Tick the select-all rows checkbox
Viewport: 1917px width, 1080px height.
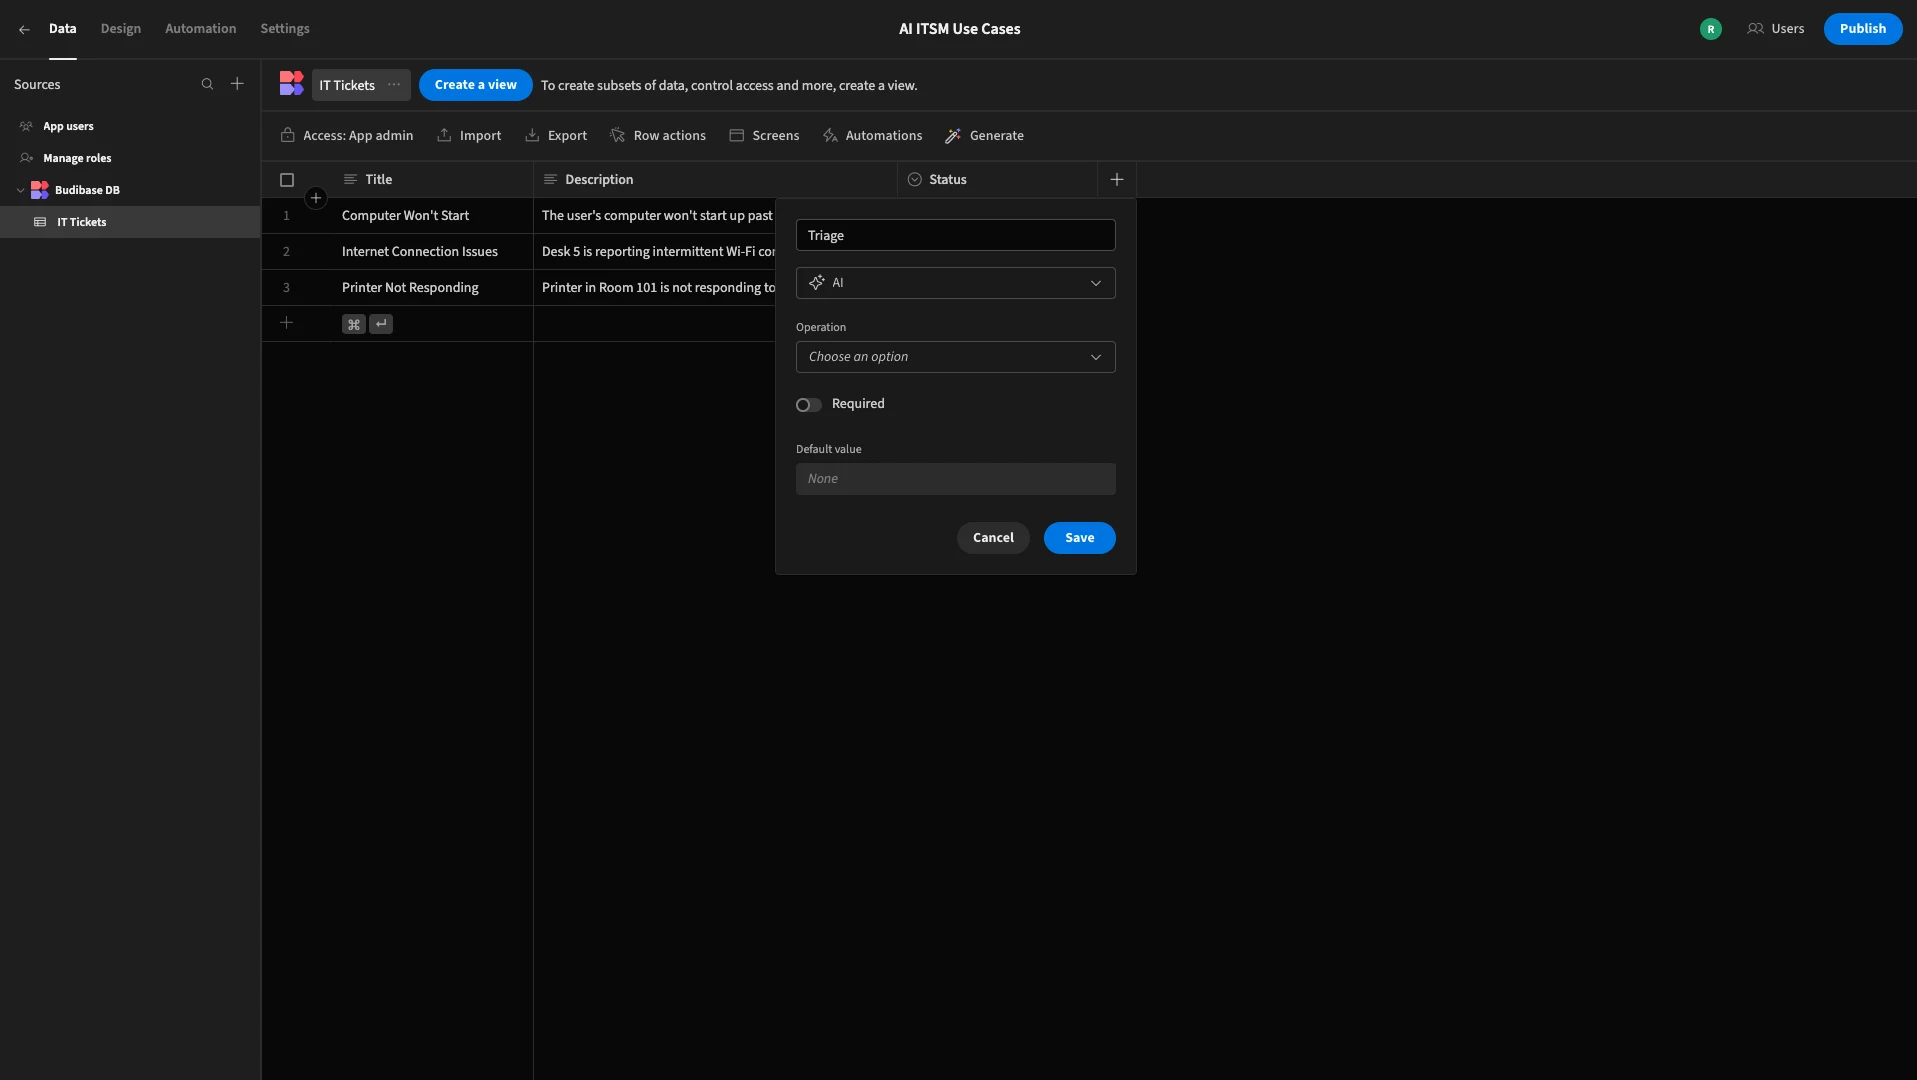tap(287, 180)
